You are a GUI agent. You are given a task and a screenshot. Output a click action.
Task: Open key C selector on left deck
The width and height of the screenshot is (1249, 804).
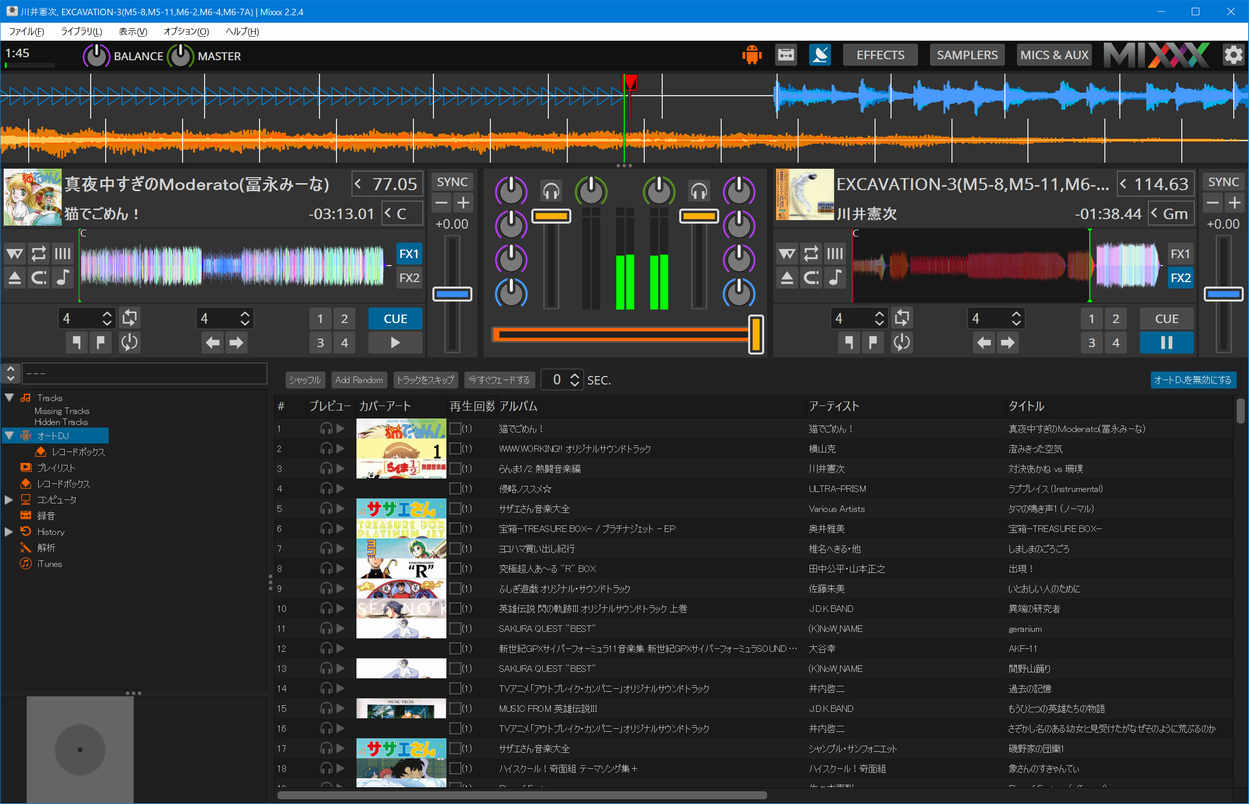tap(401, 213)
